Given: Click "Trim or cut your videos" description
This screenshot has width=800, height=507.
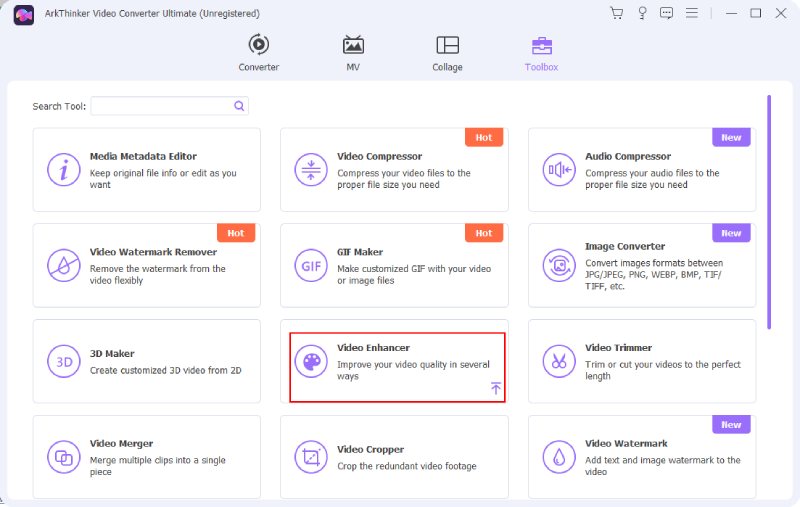Looking at the screenshot, I should pos(662,370).
